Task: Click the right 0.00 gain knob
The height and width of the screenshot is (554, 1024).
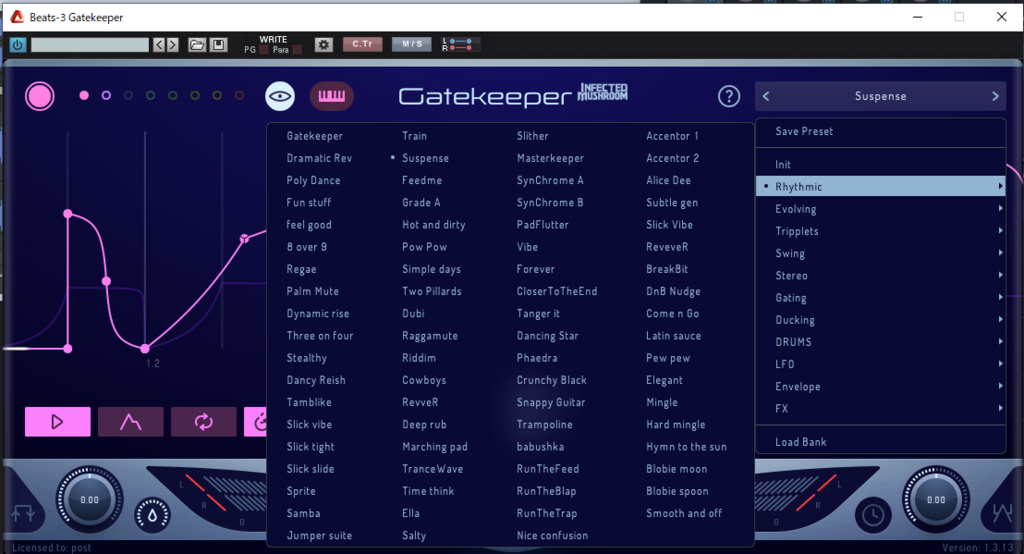Action: (x=936, y=500)
